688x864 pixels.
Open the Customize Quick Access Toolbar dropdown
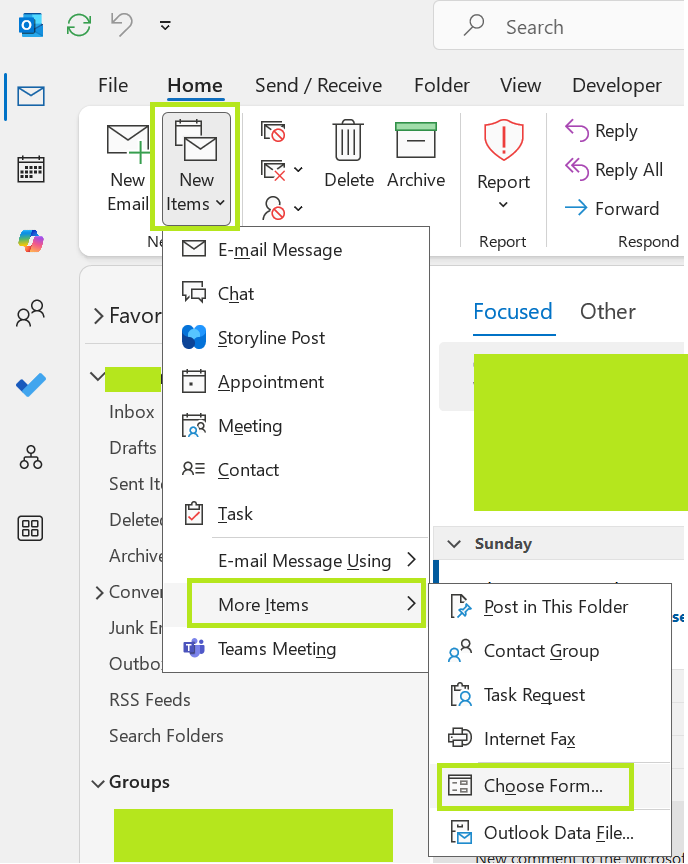(x=165, y=25)
